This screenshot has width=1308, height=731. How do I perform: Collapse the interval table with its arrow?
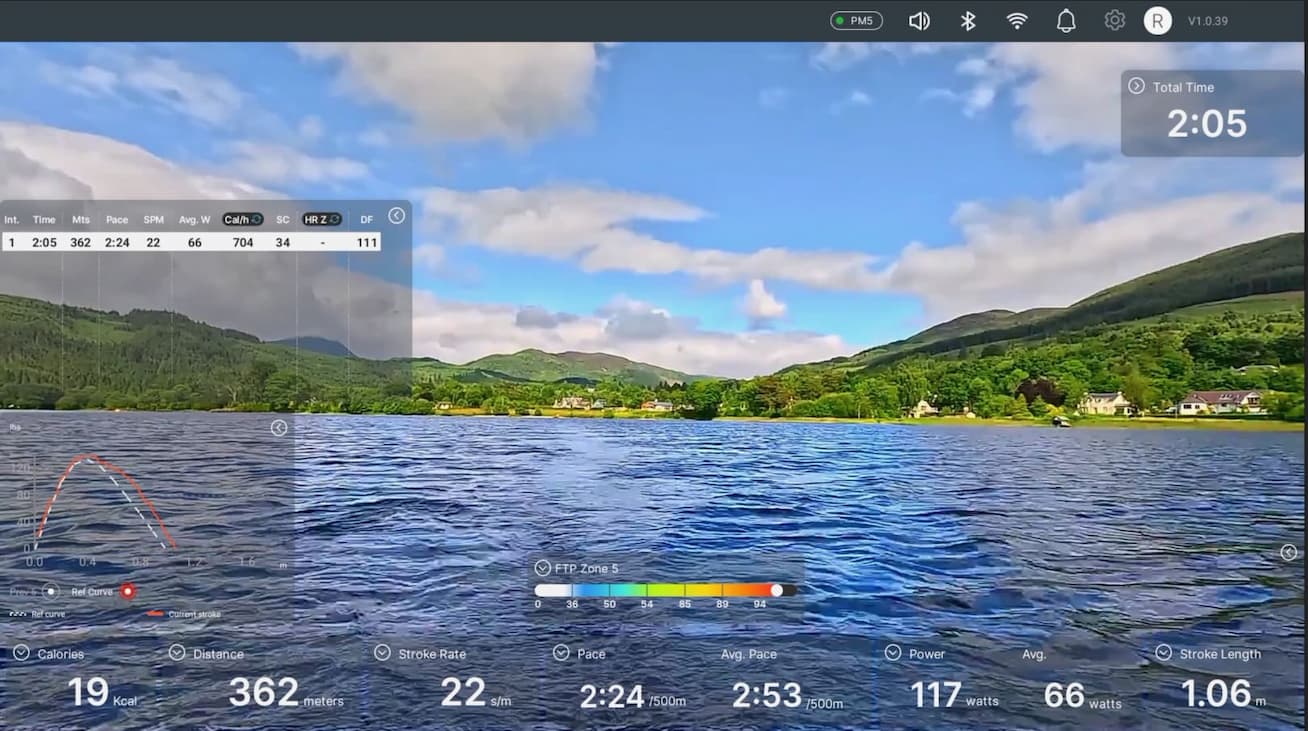coord(397,215)
